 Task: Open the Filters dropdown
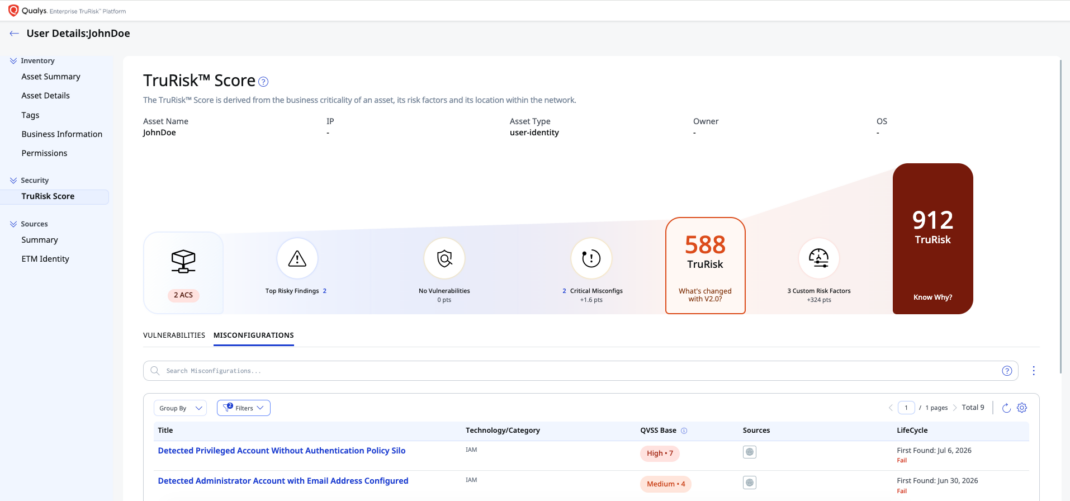point(244,408)
